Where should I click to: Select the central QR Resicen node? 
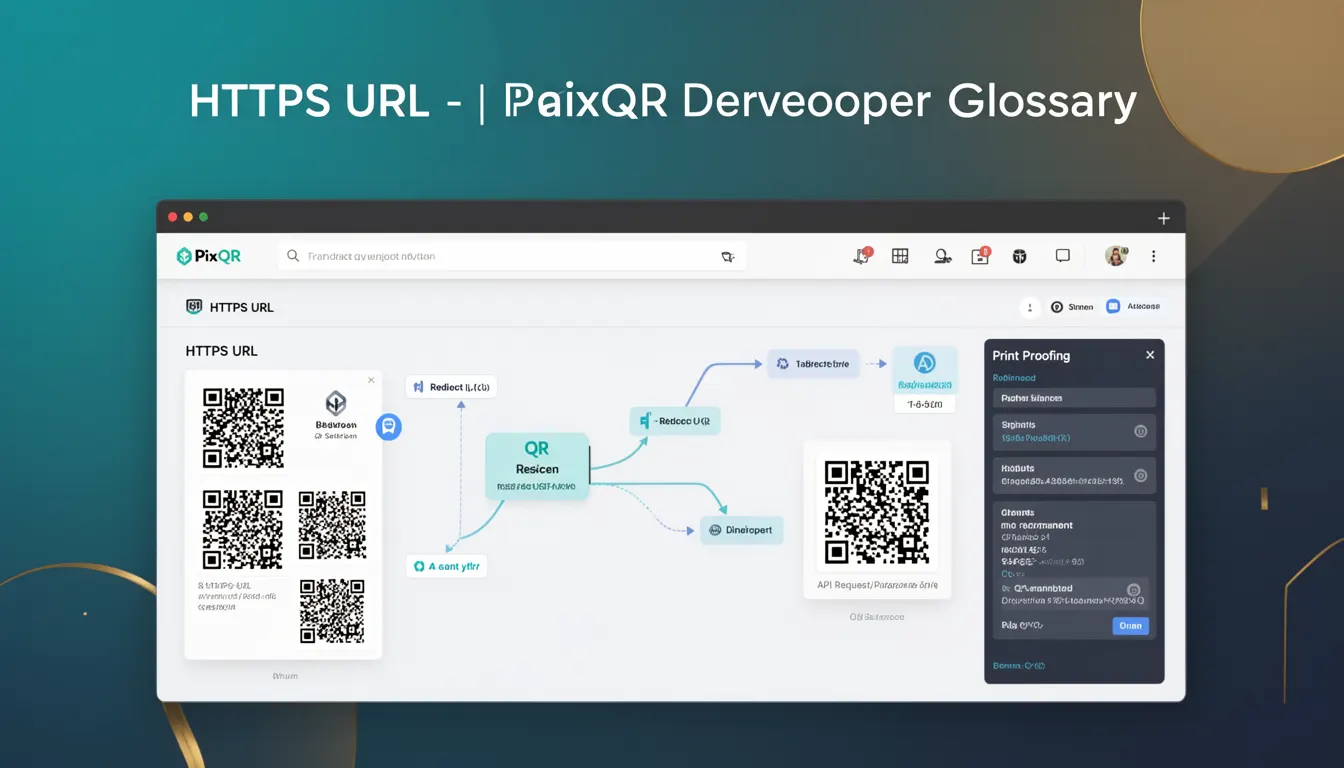pos(537,466)
